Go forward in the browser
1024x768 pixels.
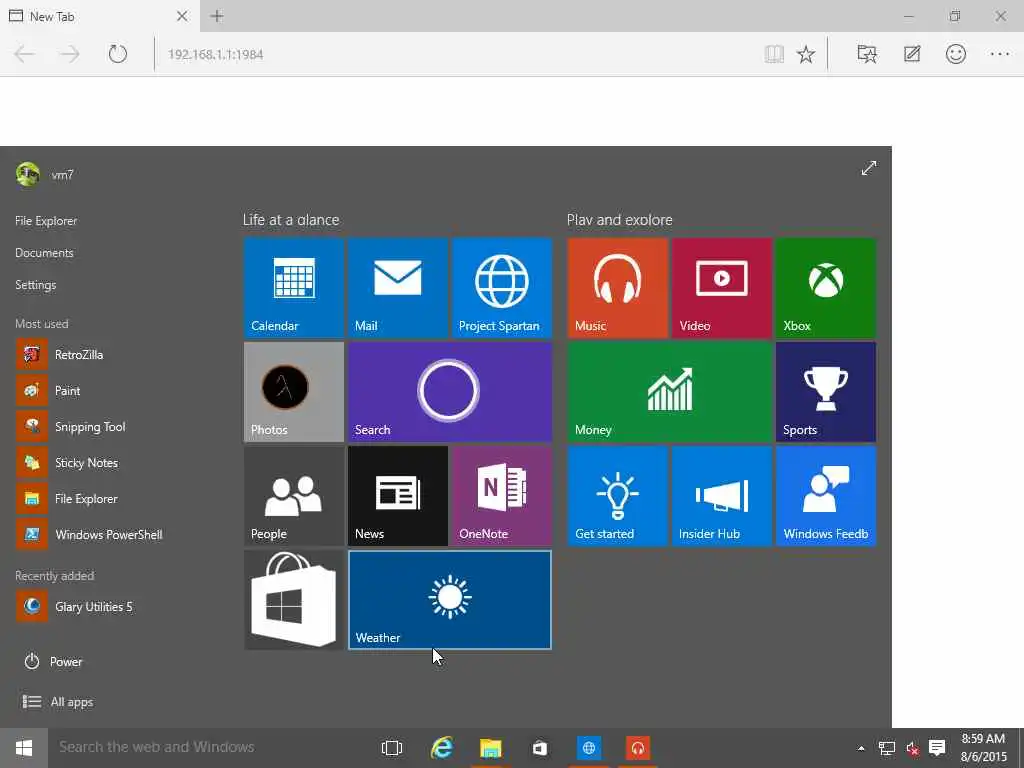(x=69, y=54)
